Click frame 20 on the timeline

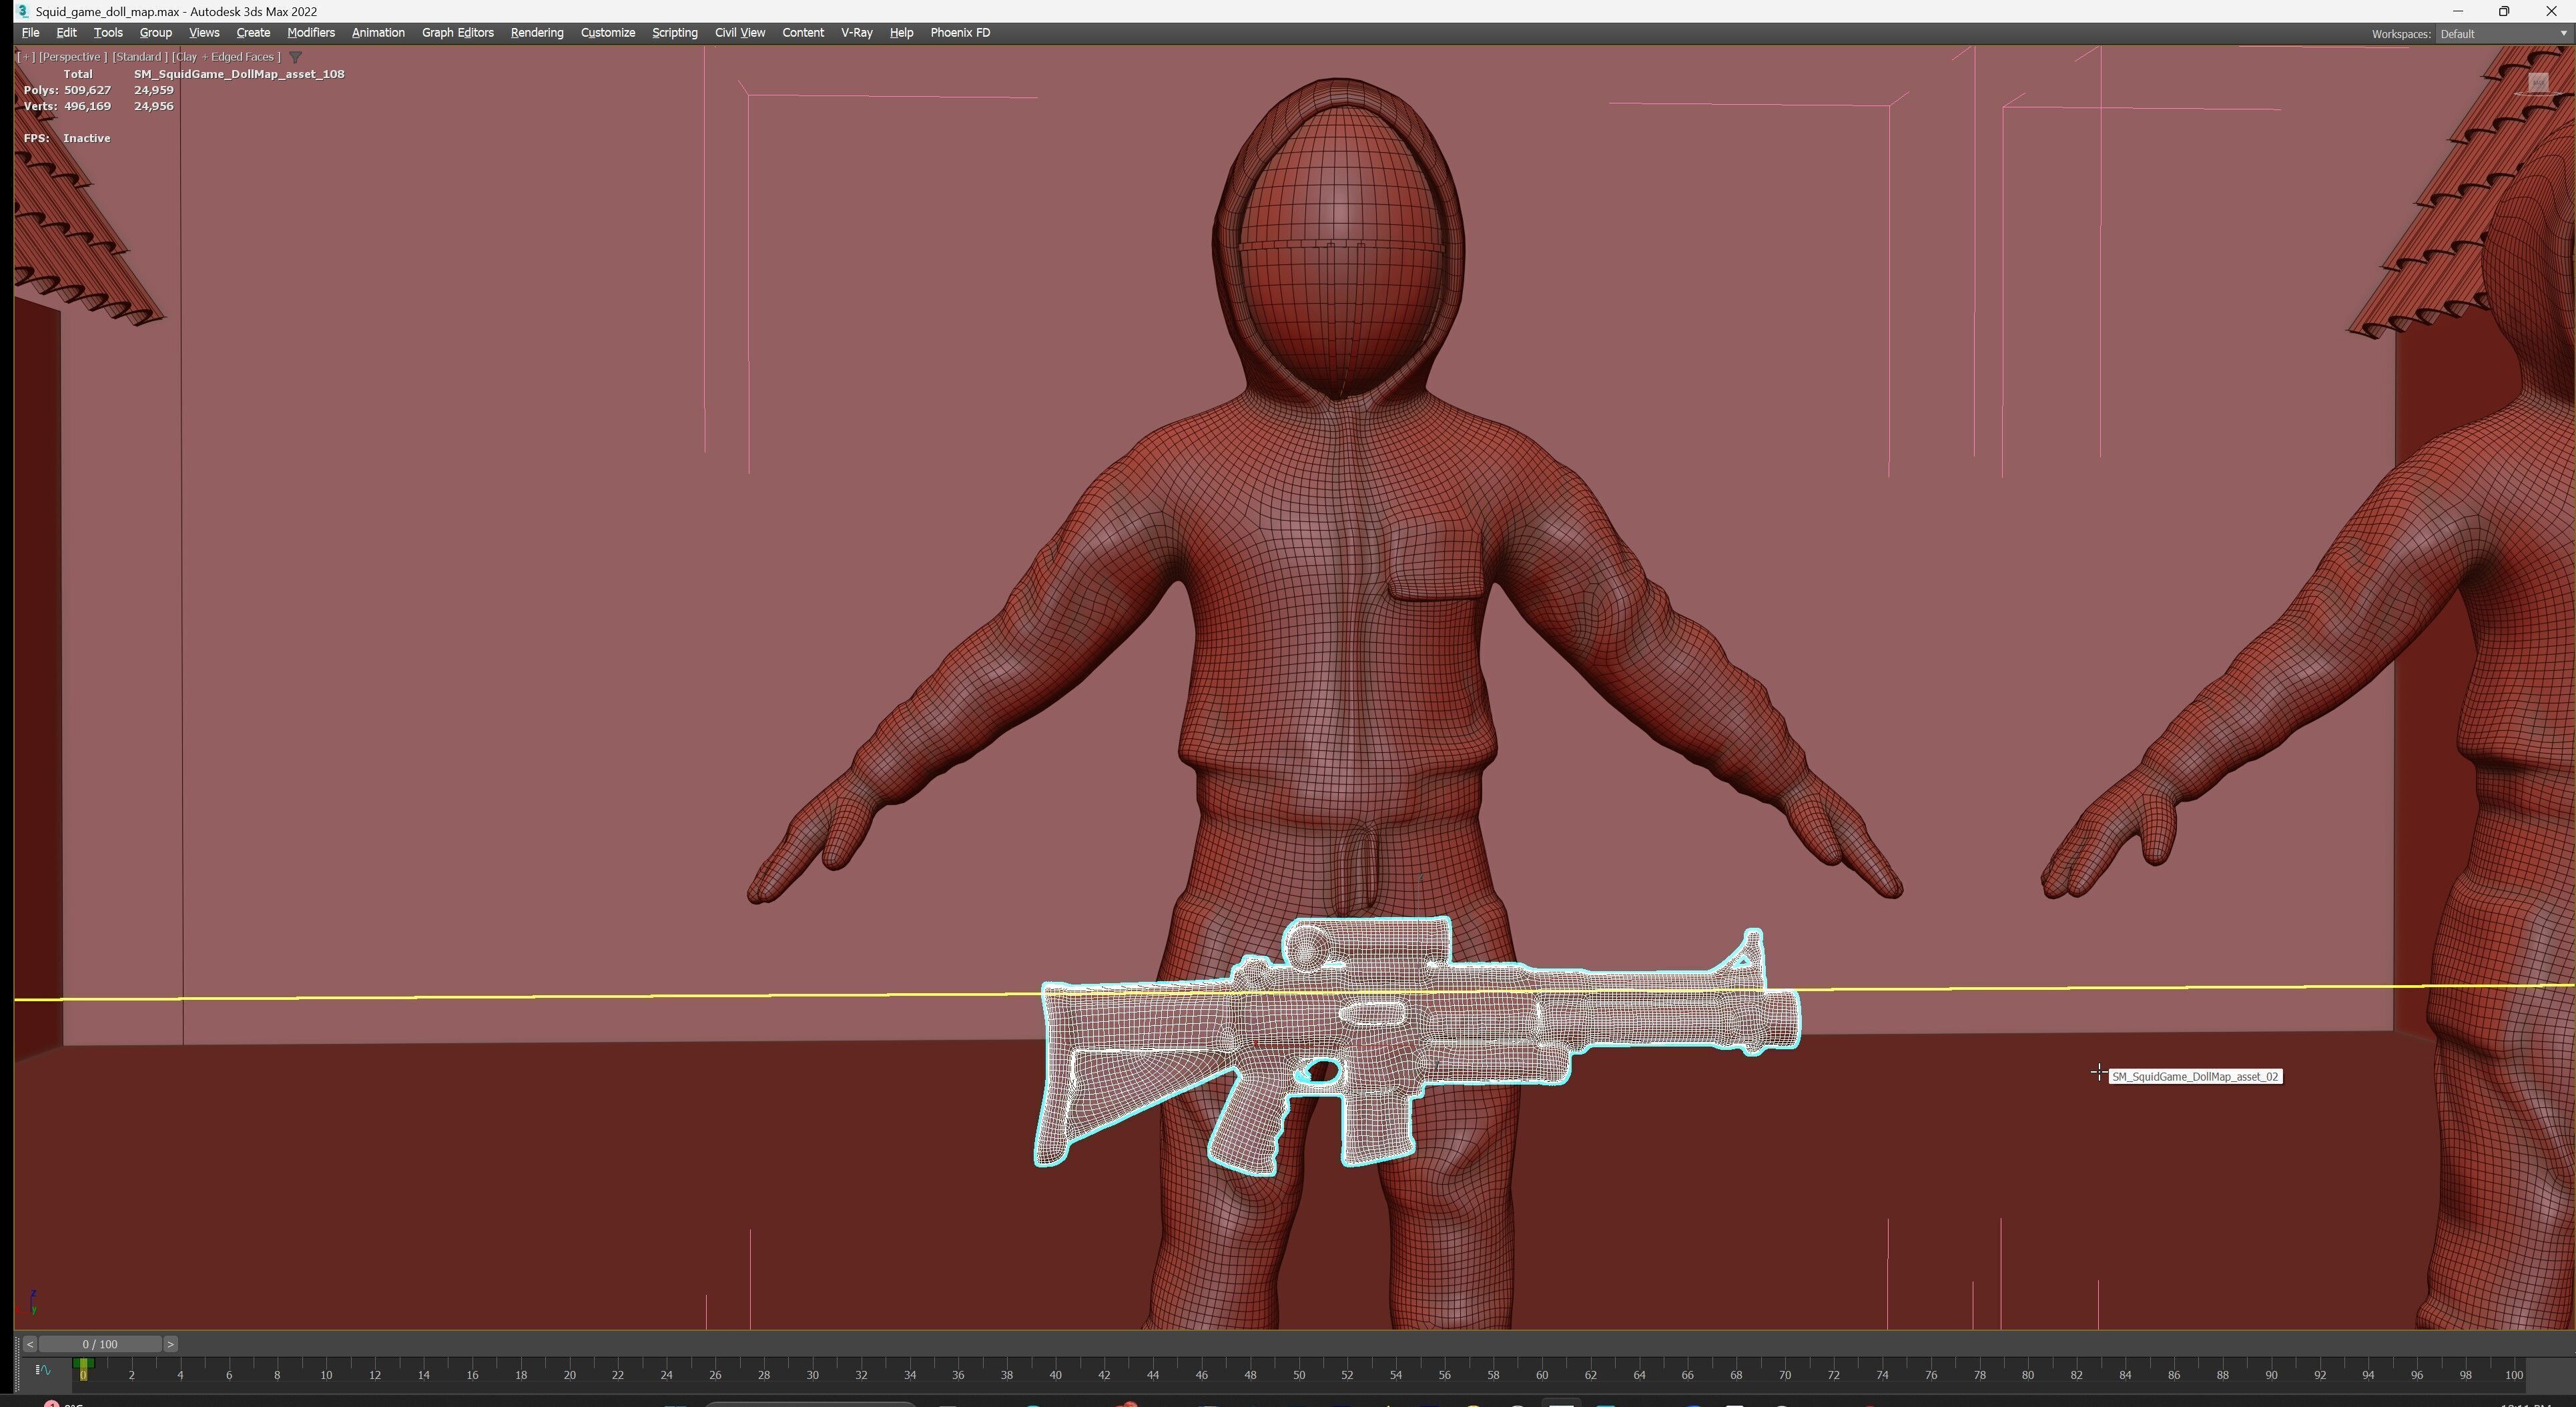(x=569, y=1374)
